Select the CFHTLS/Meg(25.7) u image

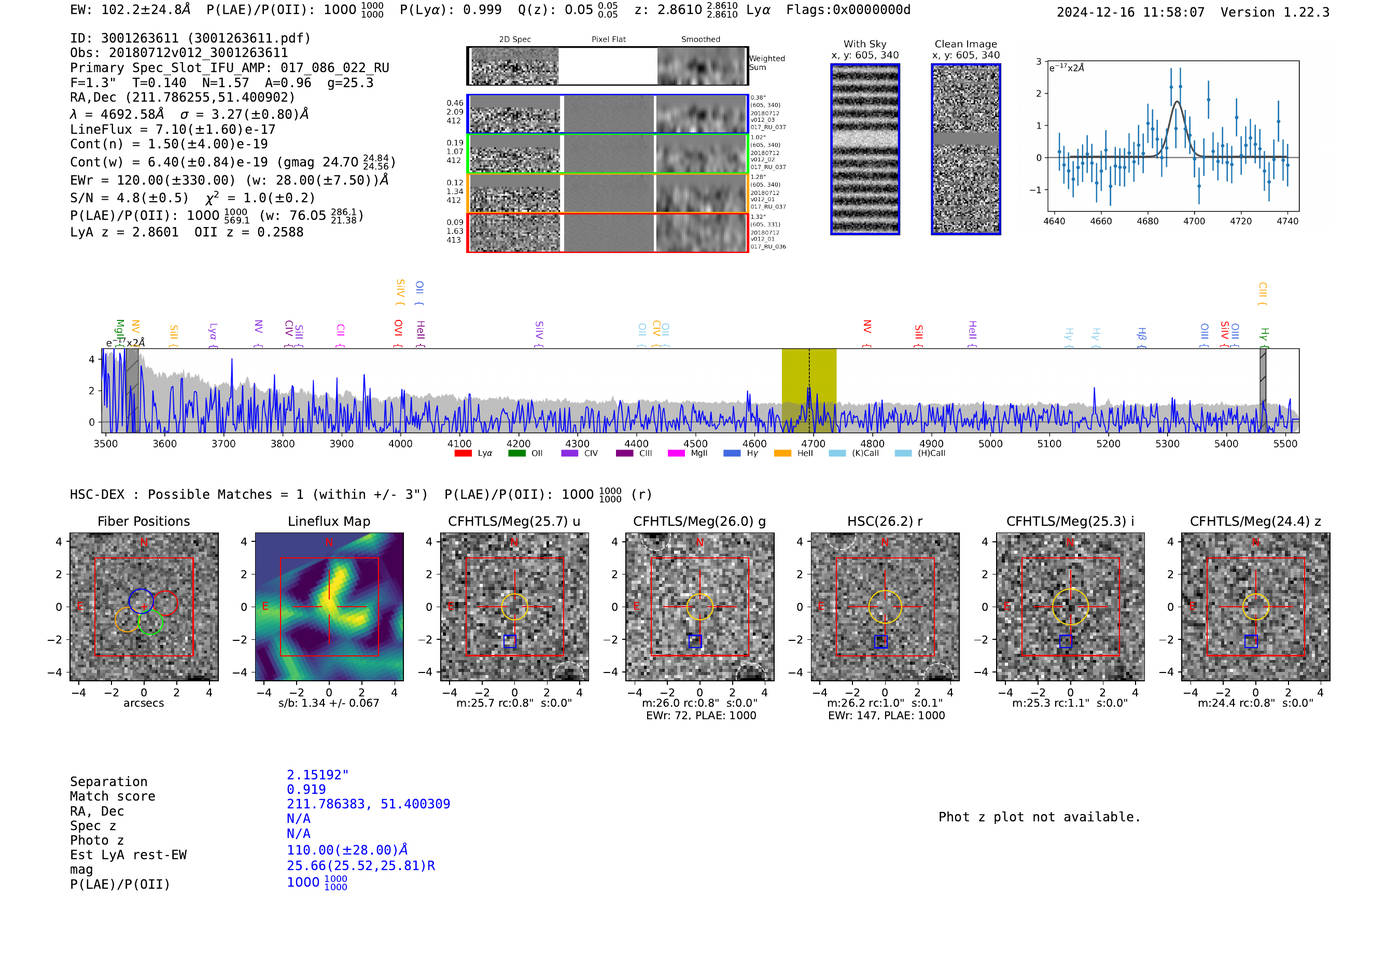pos(514,607)
